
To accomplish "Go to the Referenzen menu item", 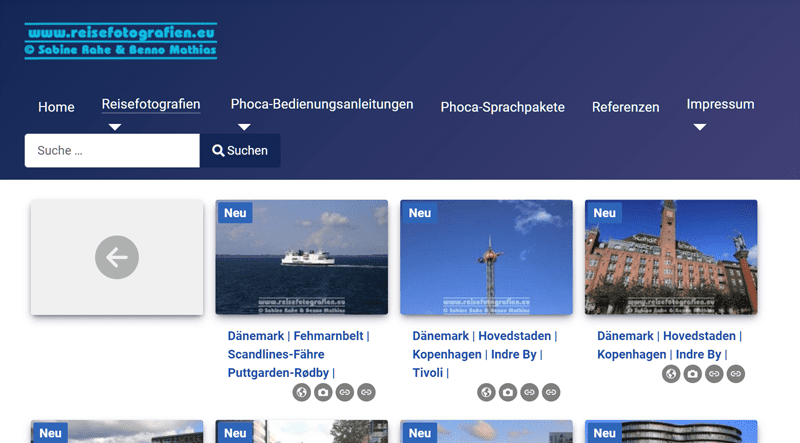I will point(625,107).
